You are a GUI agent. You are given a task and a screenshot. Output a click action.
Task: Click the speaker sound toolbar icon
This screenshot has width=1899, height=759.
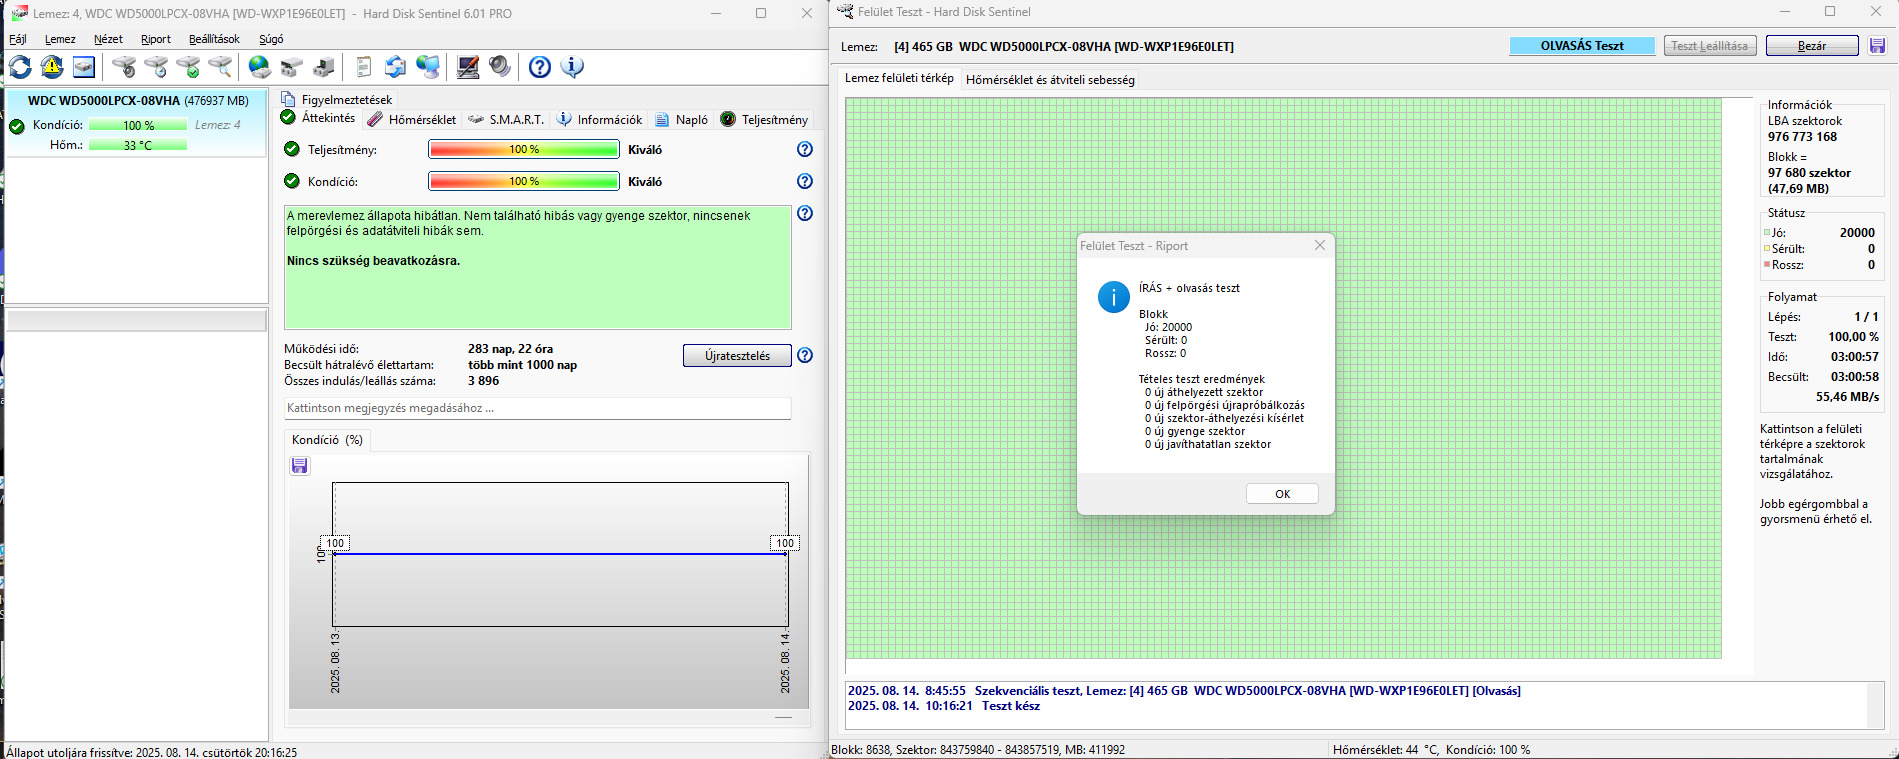[500, 67]
